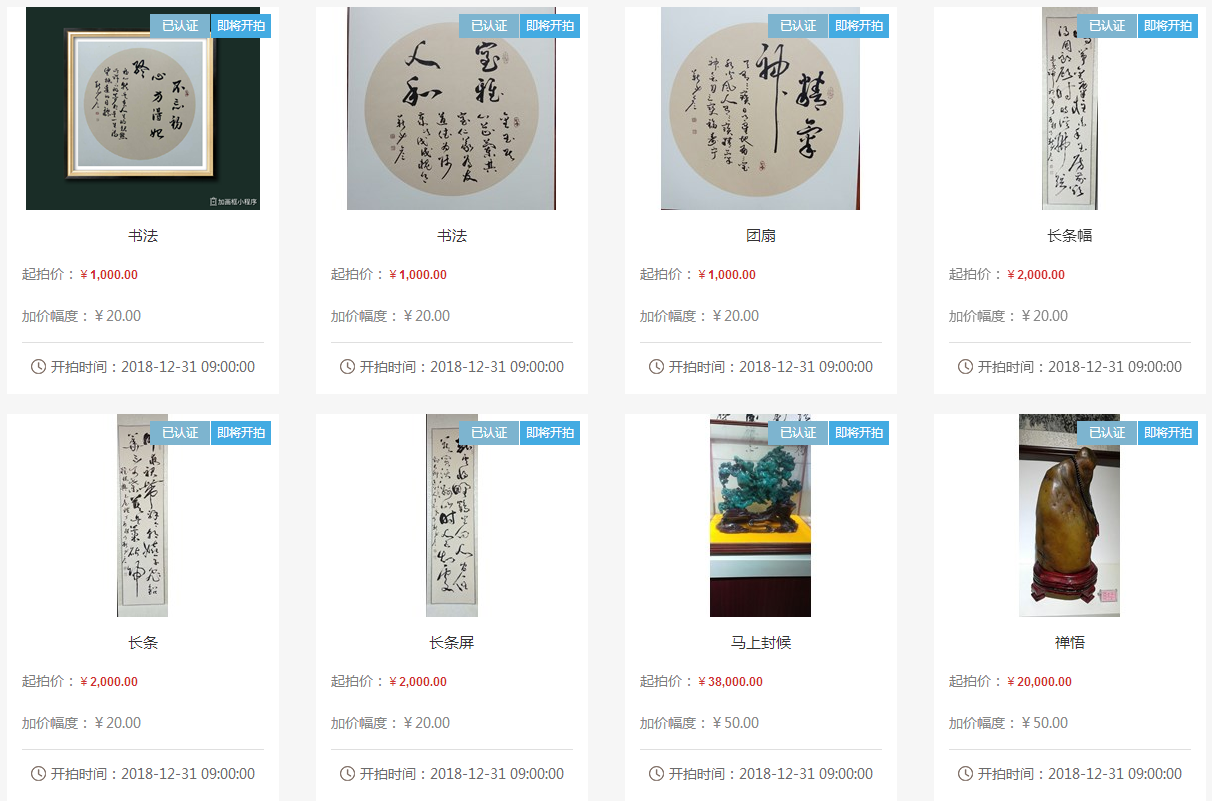Click clock icon under 长条屏 listing
The width and height of the screenshot is (1212, 801).
click(348, 773)
